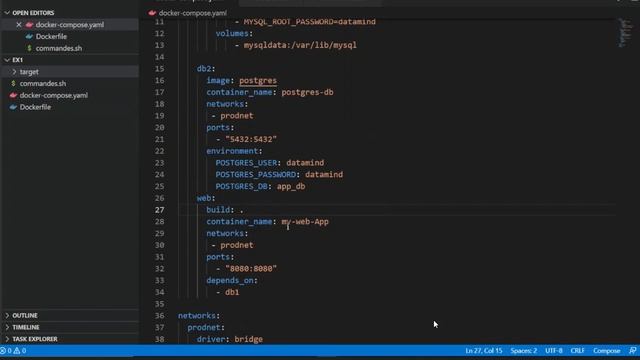Change end of line sequence CRLF
Viewport: 640px width, 360px height.
click(x=578, y=351)
